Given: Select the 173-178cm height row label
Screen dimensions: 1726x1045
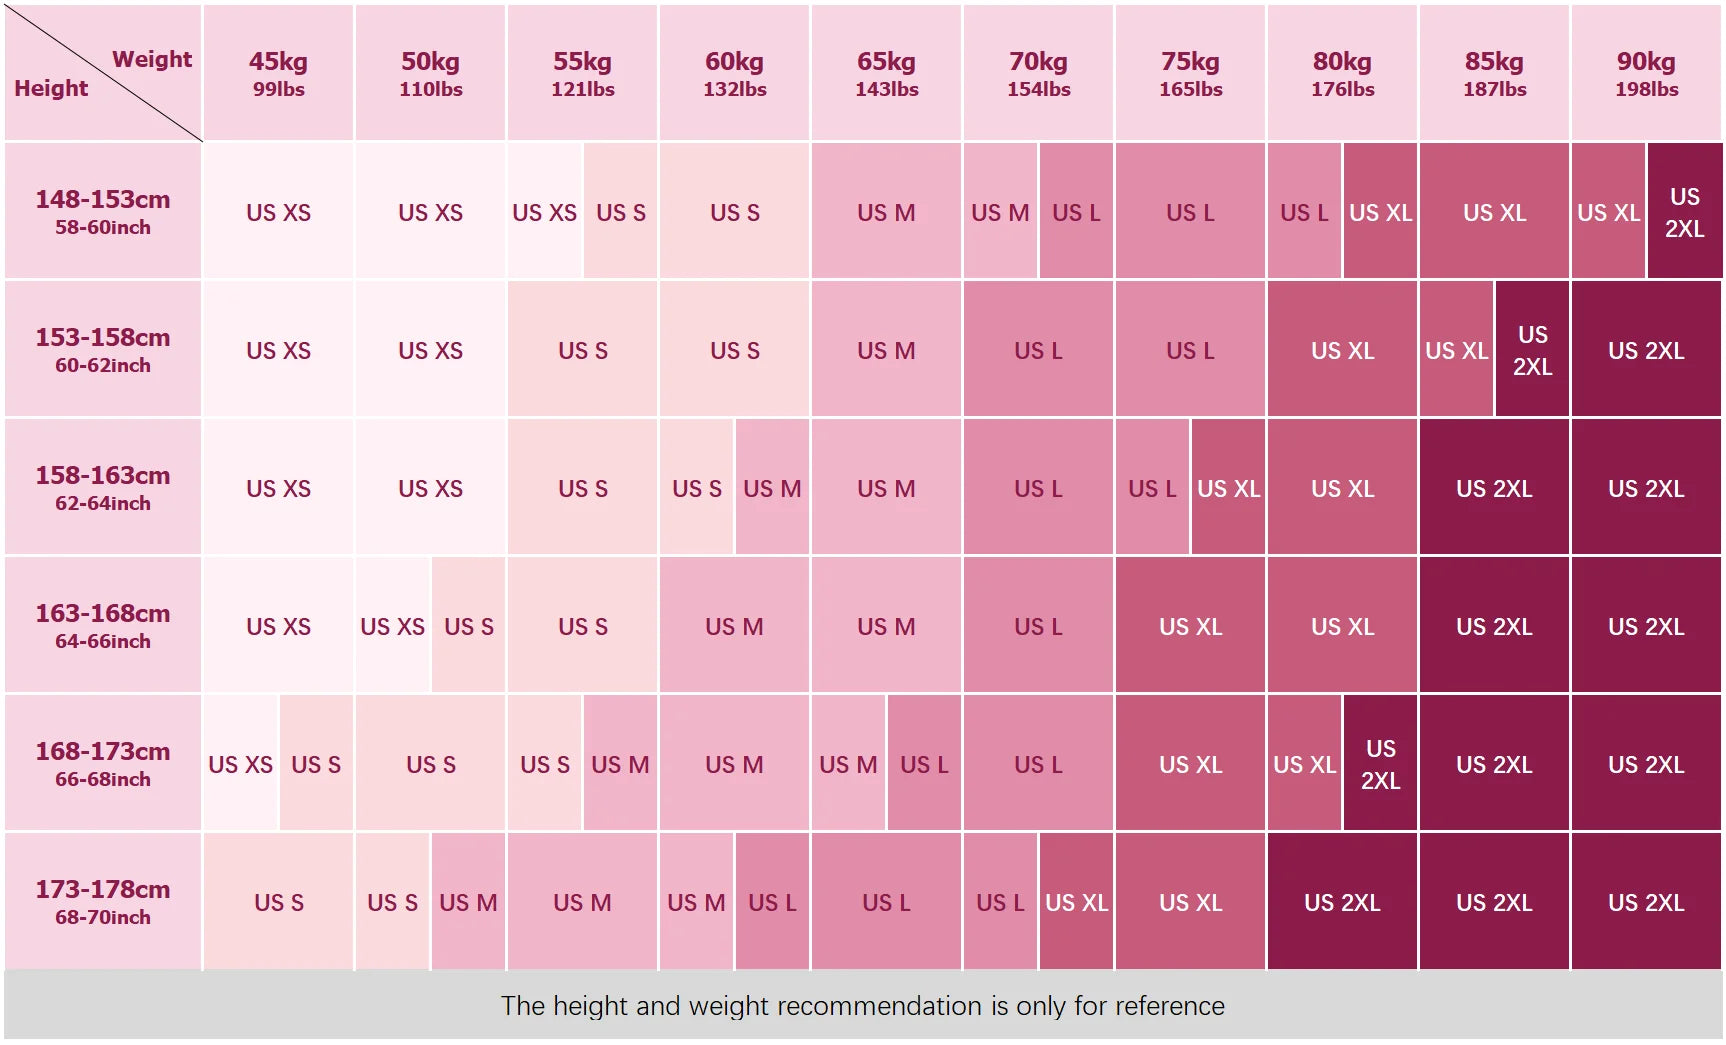Looking at the screenshot, I should coord(103,901).
